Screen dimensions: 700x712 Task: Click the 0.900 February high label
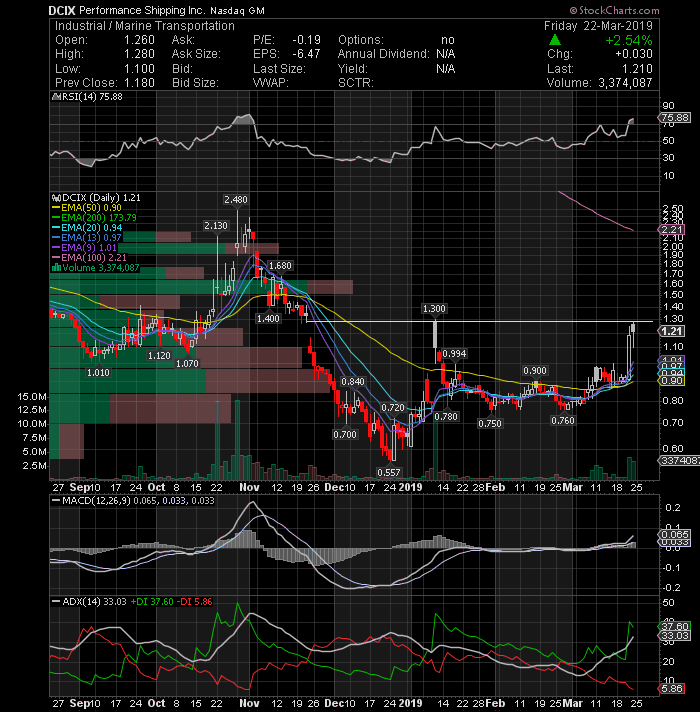535,371
